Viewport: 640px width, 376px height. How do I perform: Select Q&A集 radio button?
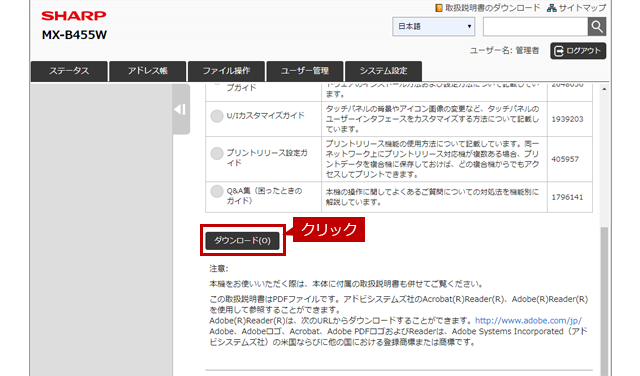(x=217, y=191)
